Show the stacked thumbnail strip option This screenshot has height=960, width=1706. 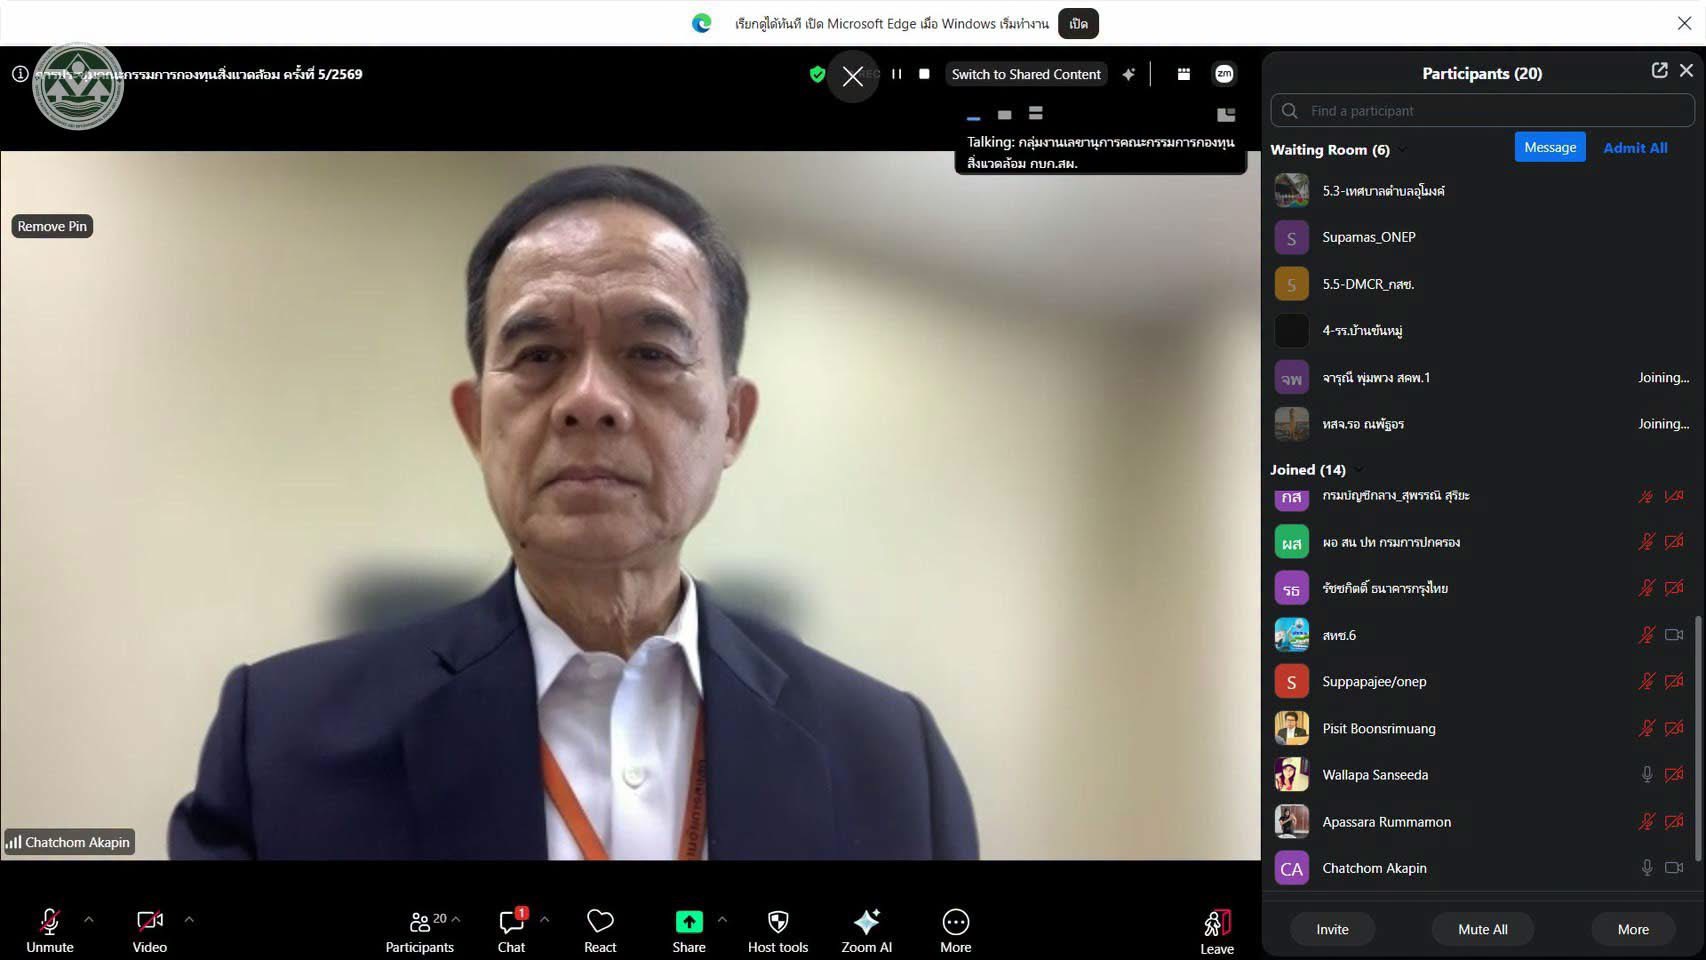(x=1036, y=113)
